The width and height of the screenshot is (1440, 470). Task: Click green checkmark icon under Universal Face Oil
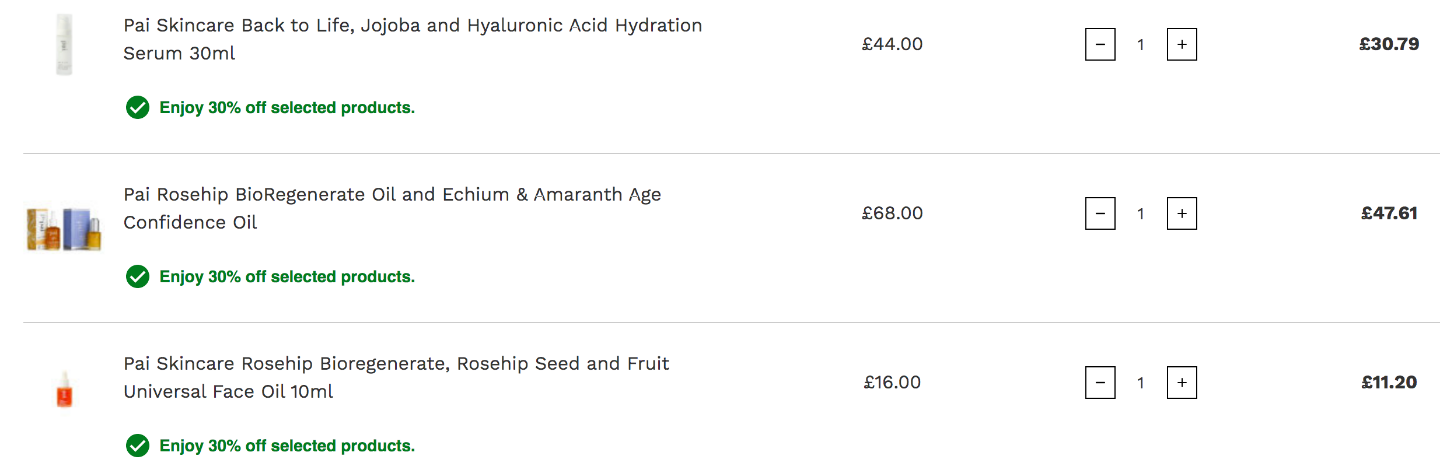tap(138, 445)
